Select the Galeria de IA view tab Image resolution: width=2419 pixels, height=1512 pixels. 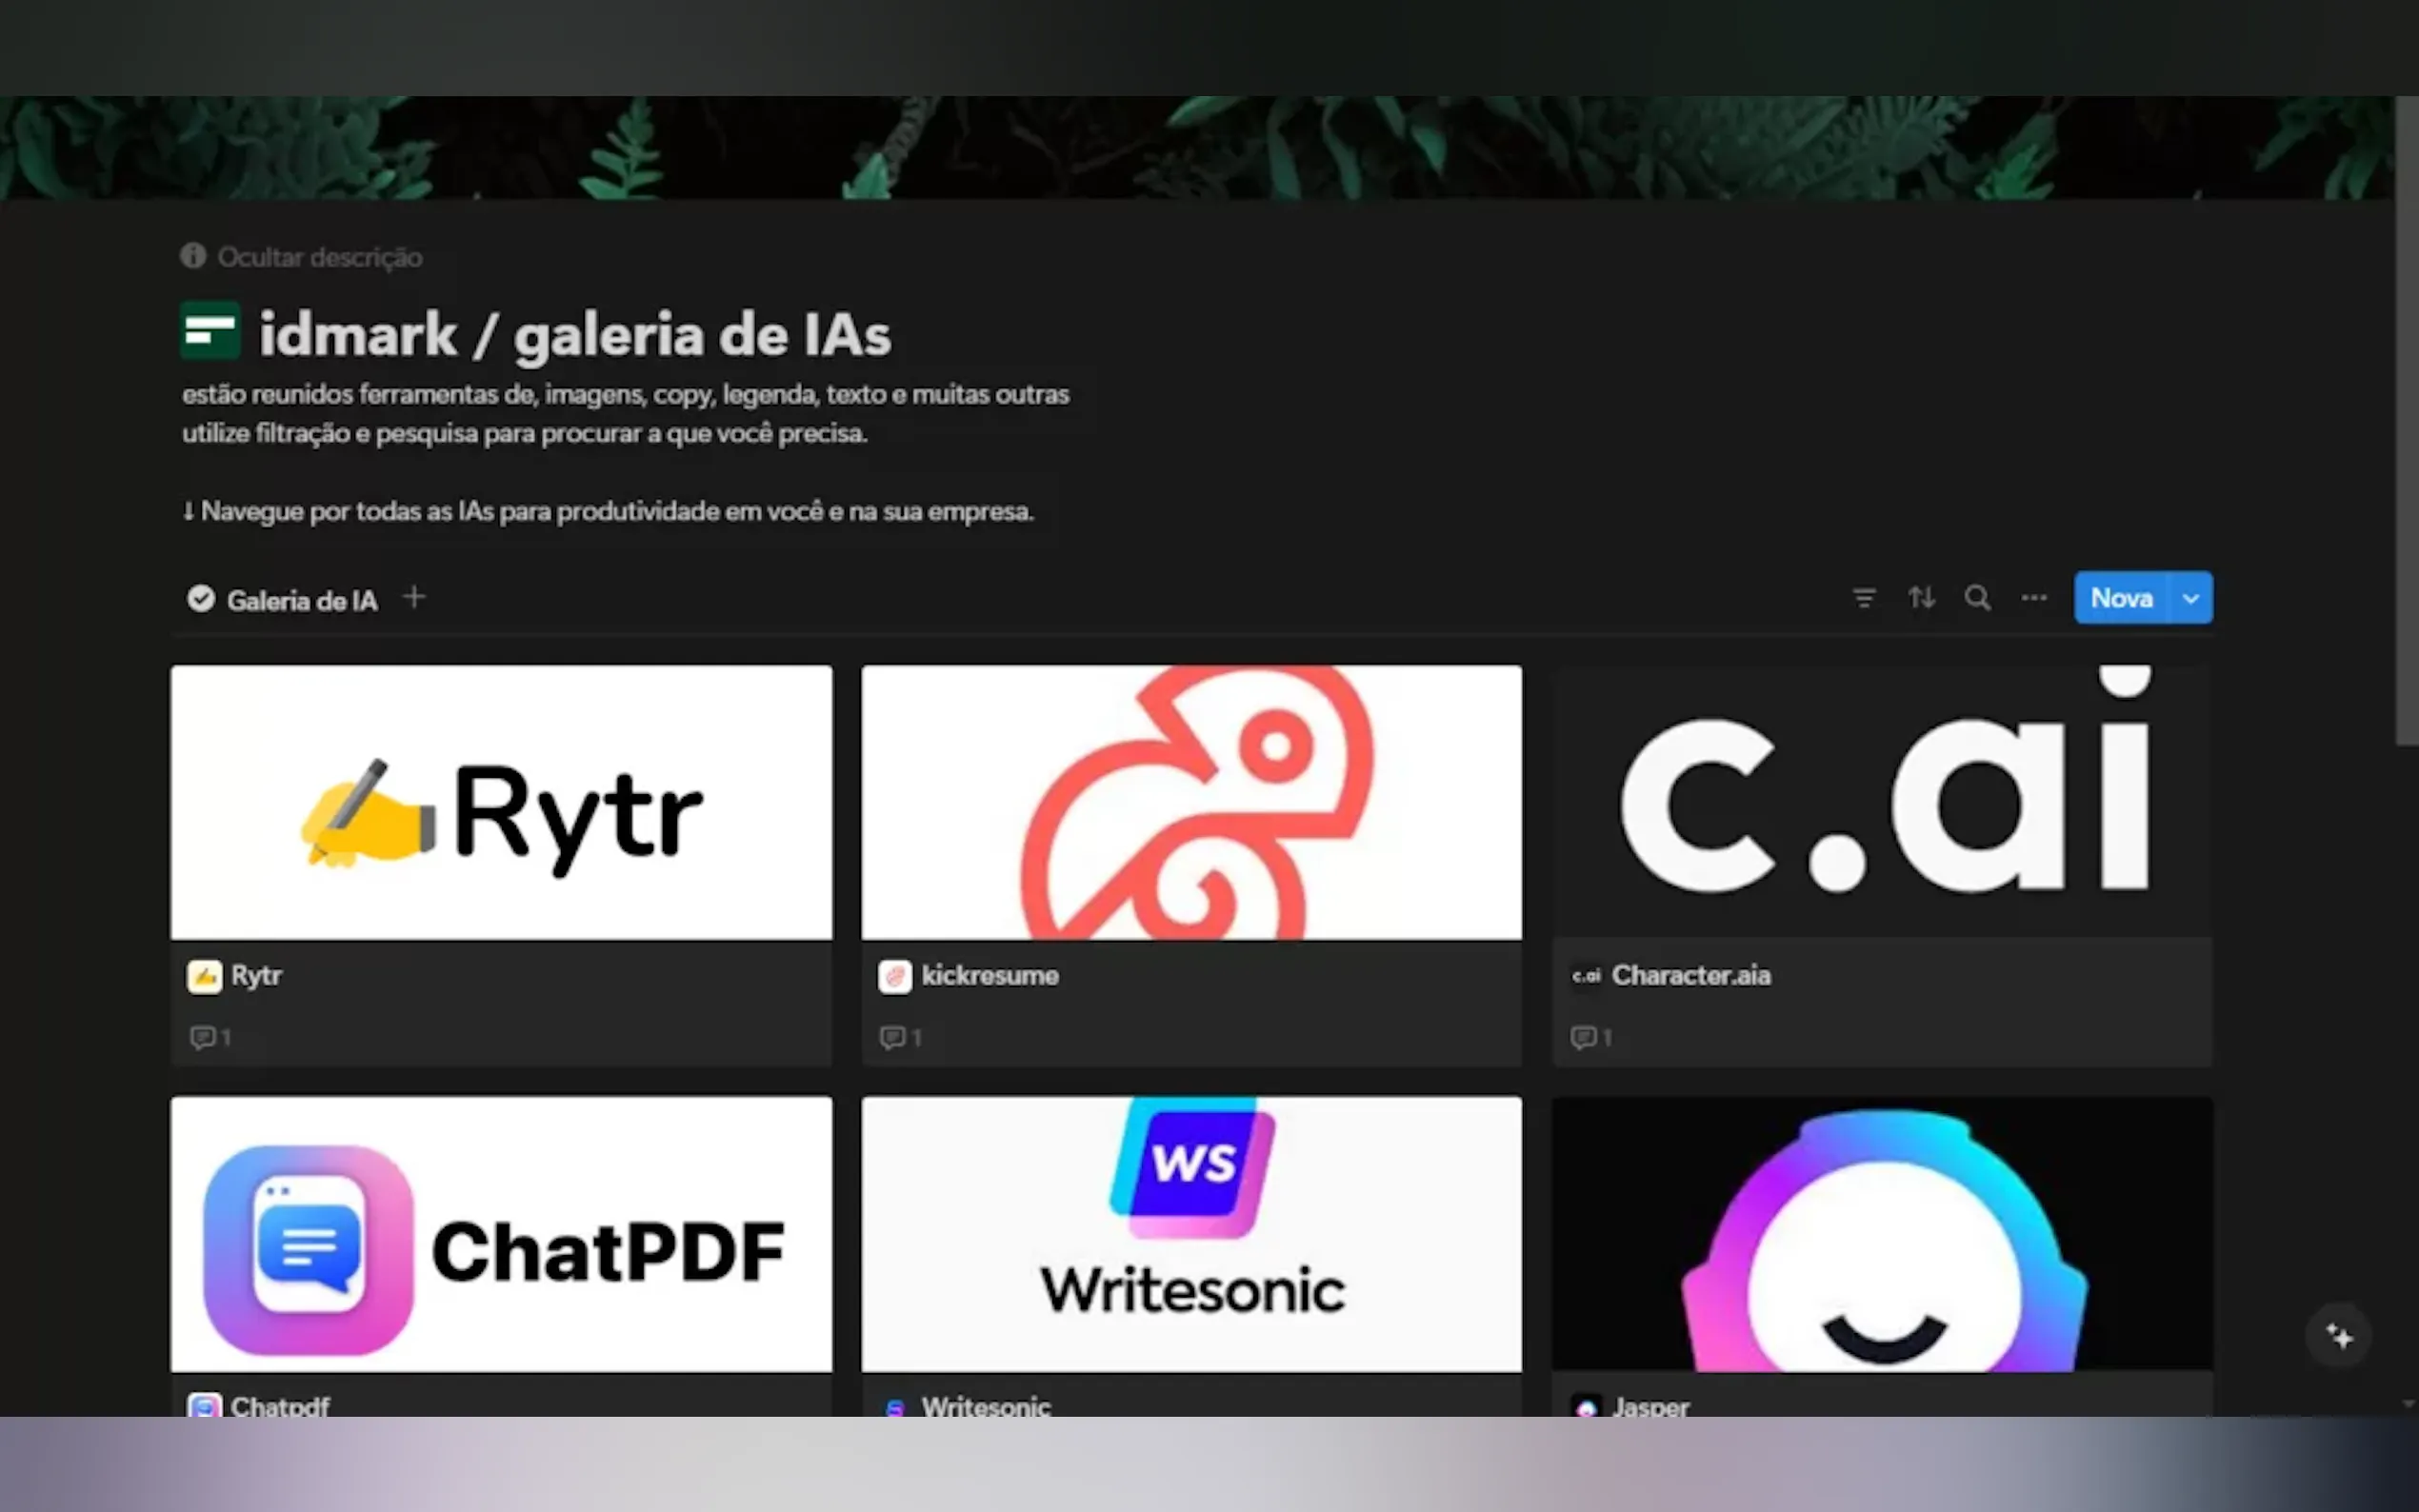[283, 600]
